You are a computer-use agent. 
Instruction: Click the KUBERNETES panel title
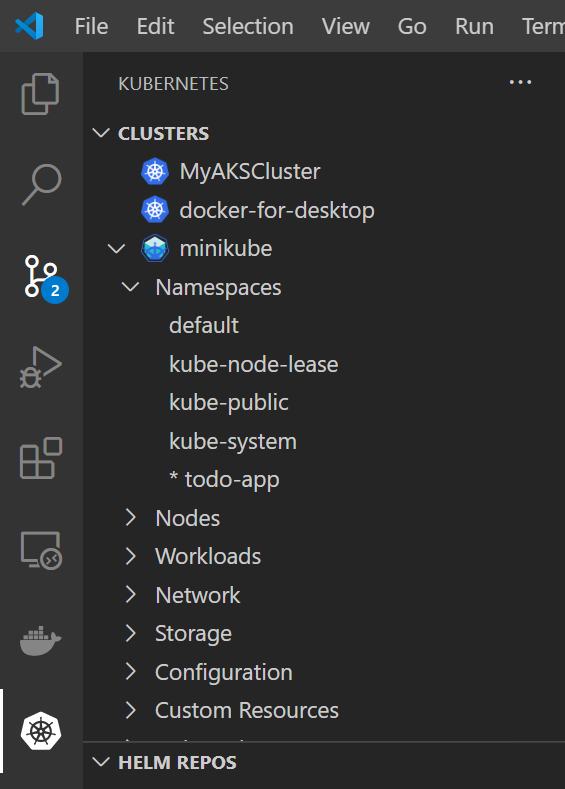[x=173, y=84]
